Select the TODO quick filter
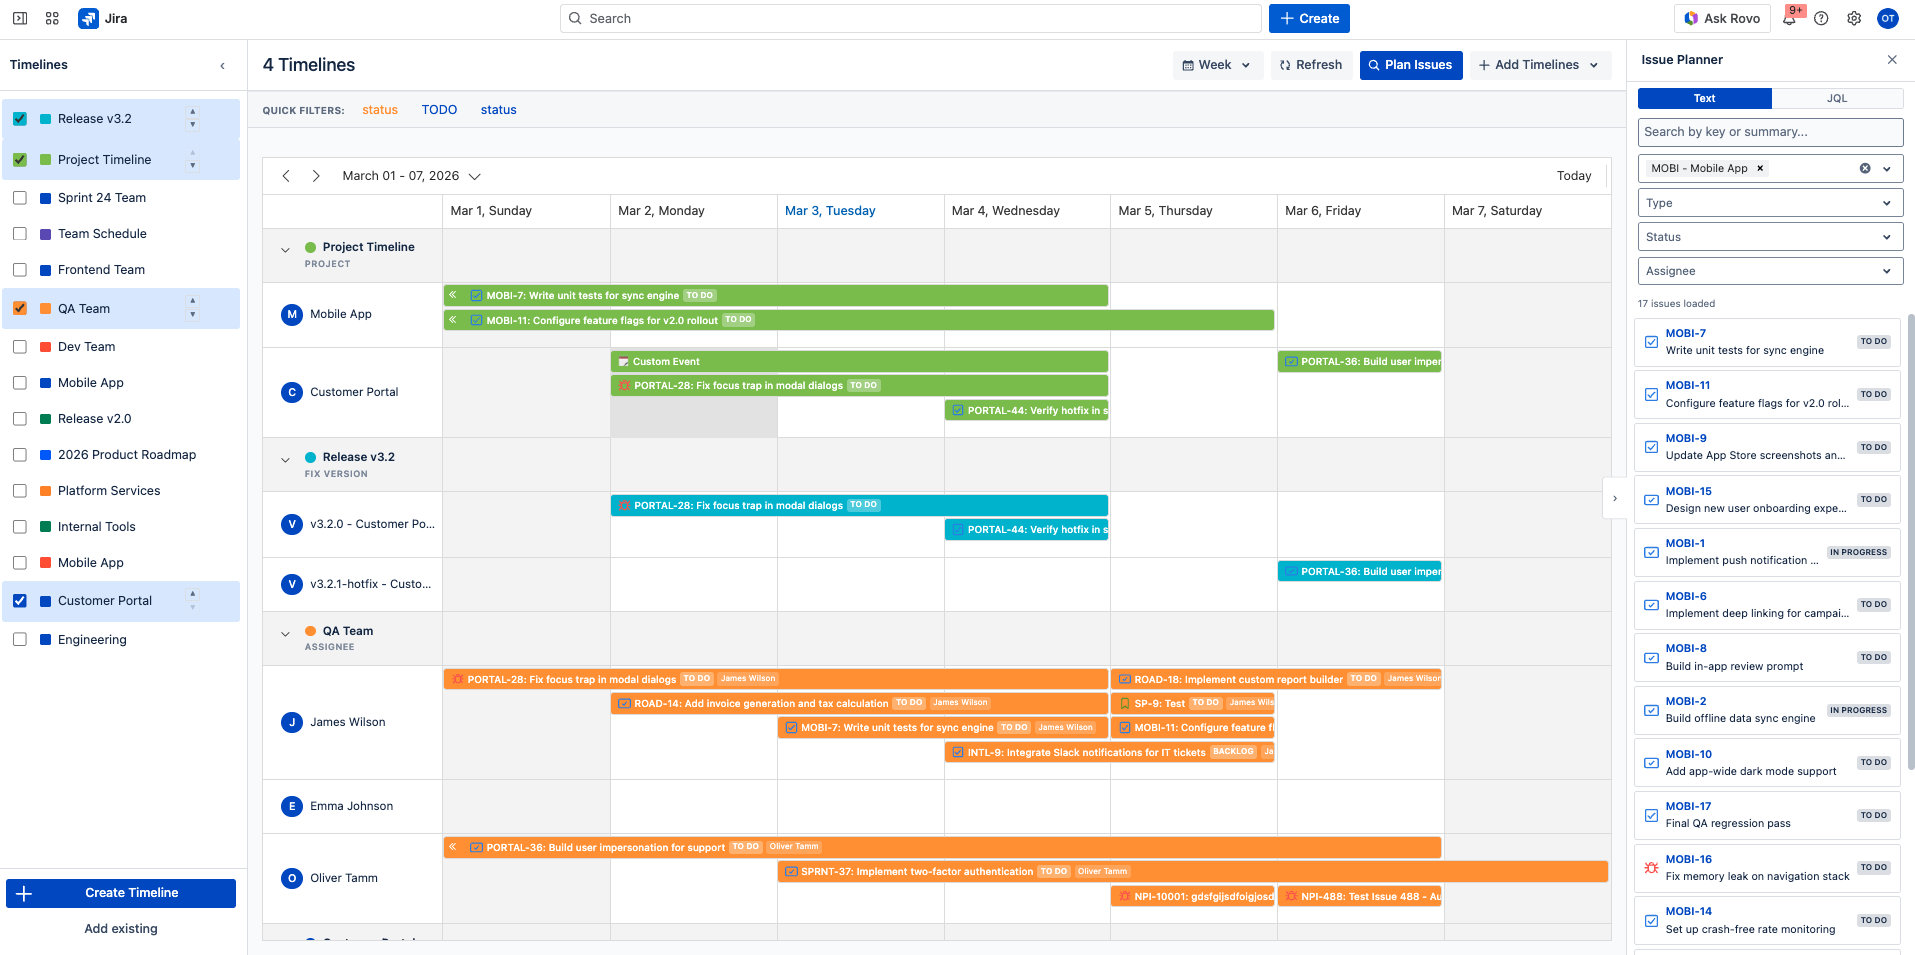This screenshot has height=955, width=1915. point(439,110)
